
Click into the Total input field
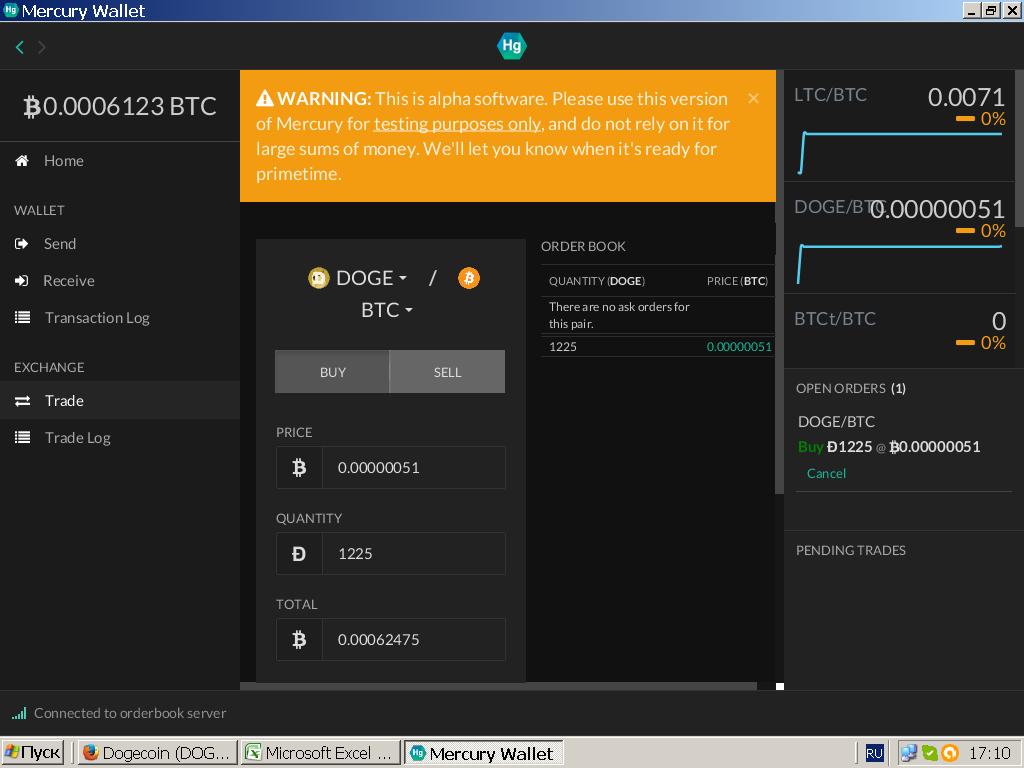coord(413,639)
